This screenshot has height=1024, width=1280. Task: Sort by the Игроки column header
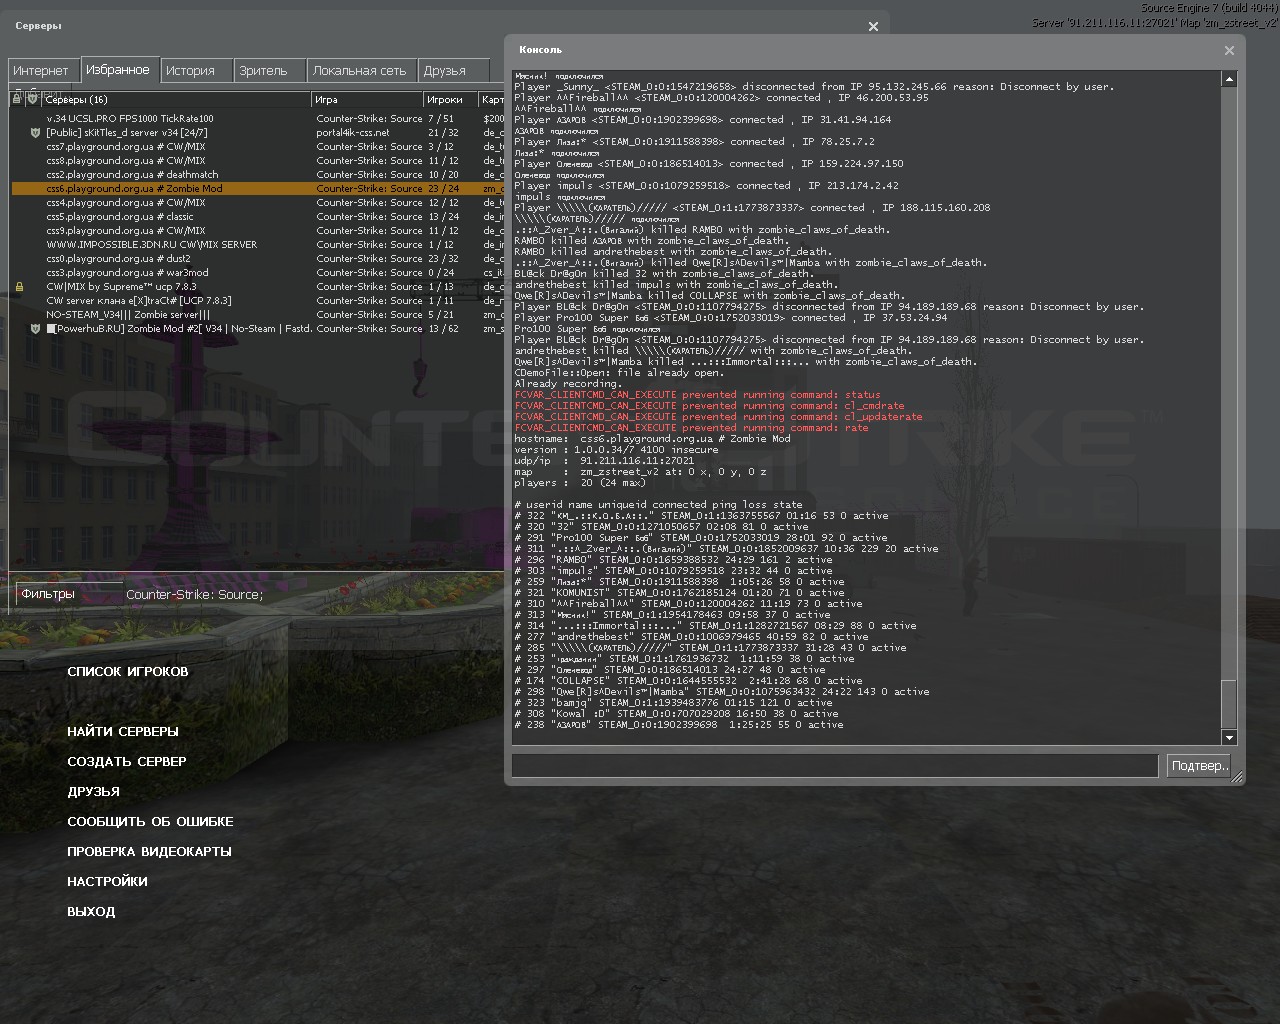[451, 99]
